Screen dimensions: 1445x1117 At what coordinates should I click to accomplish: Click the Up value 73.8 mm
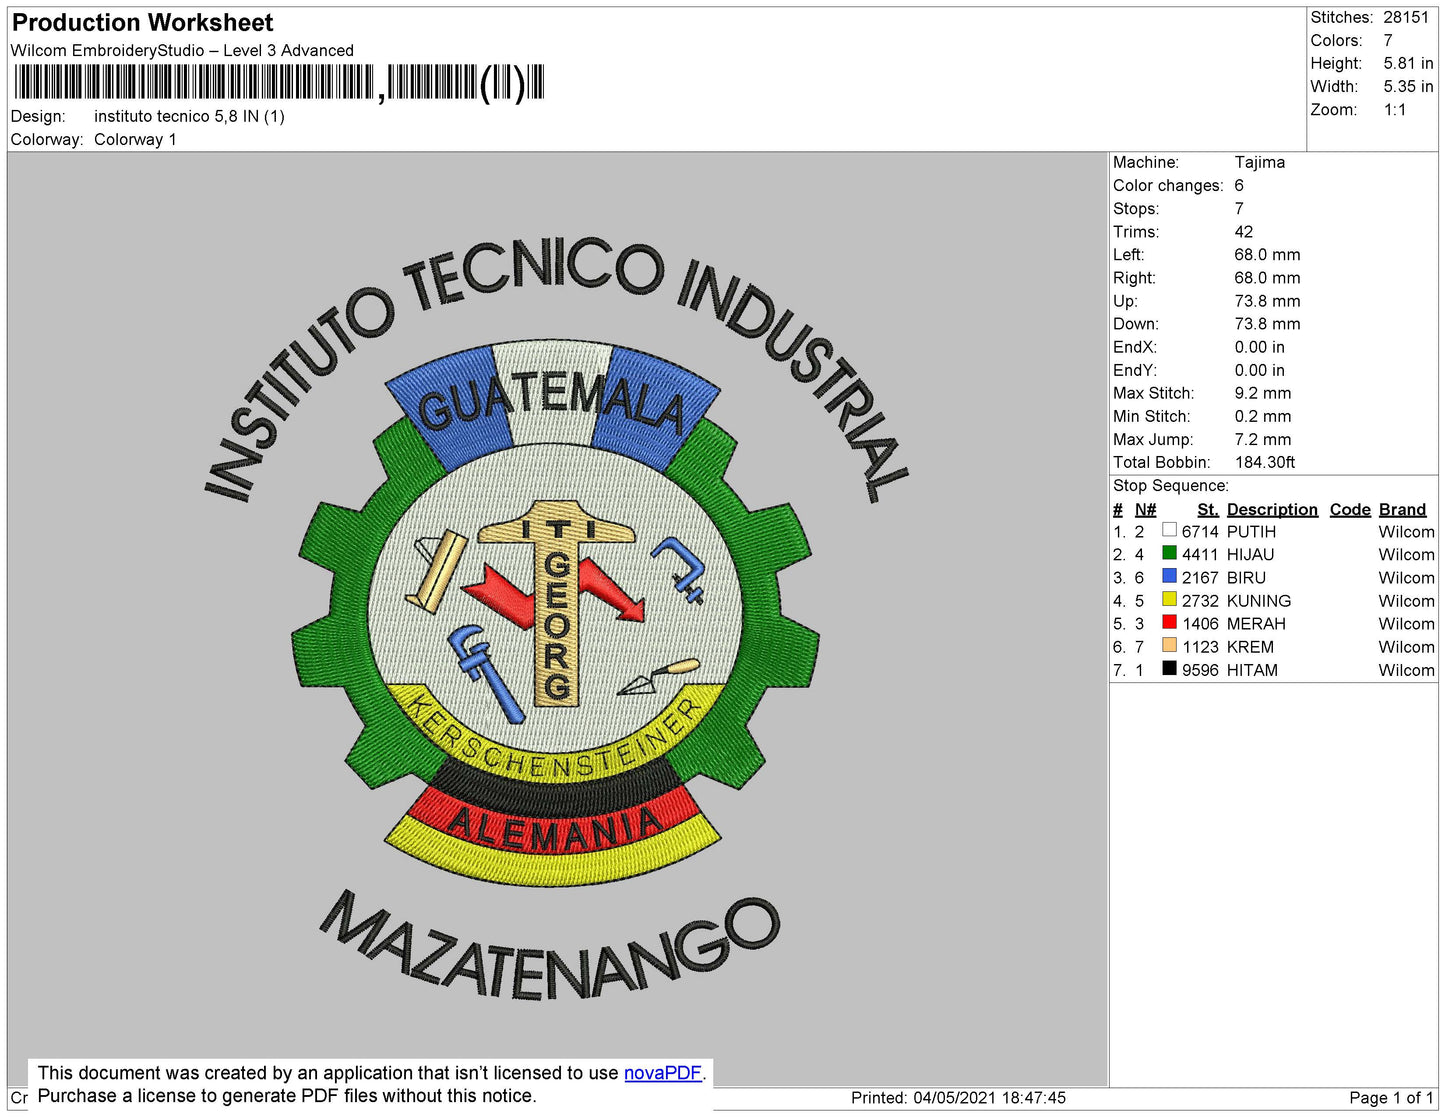1267,300
